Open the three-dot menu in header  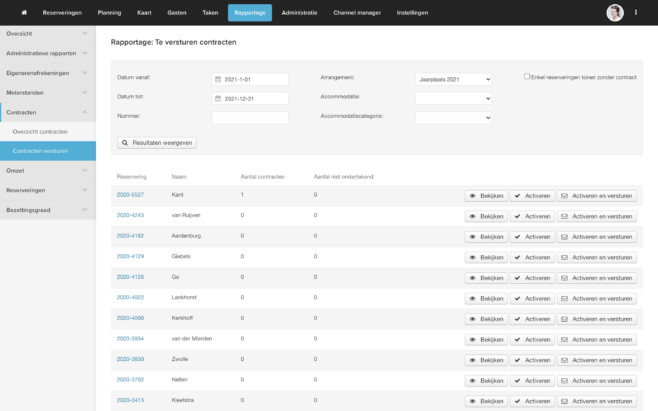pyautogui.click(x=636, y=13)
